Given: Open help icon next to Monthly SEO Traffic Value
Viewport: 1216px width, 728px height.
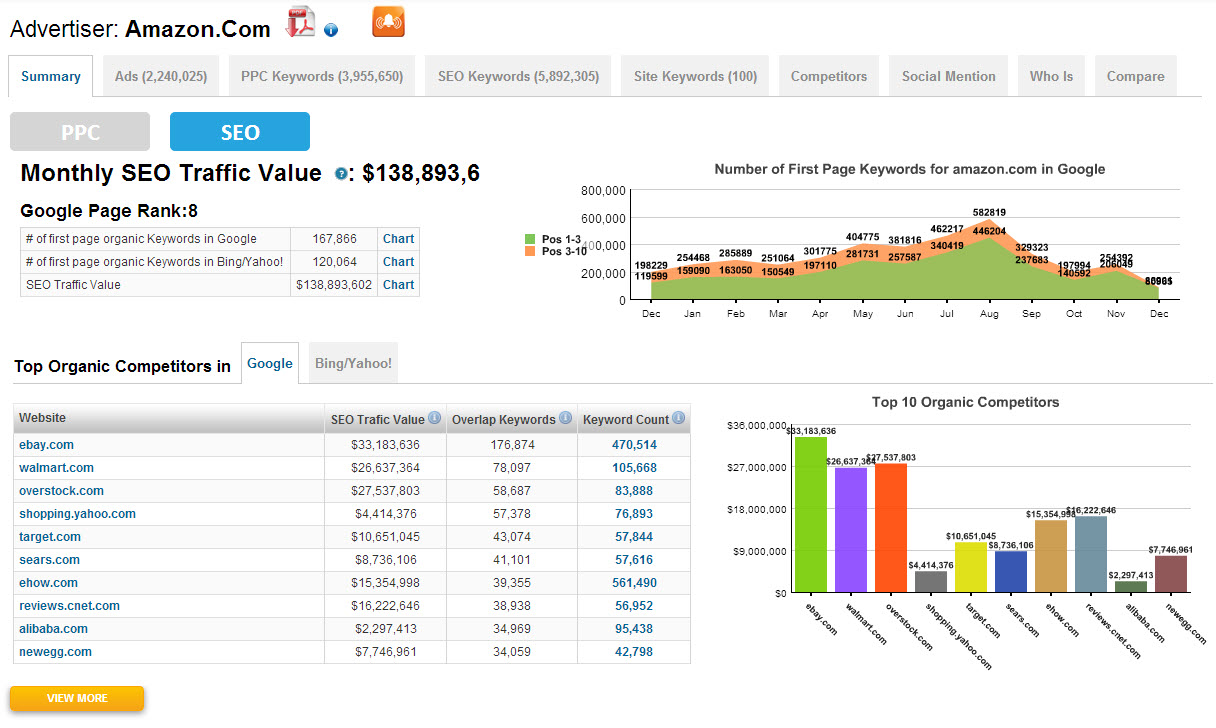Looking at the screenshot, I should (341, 174).
